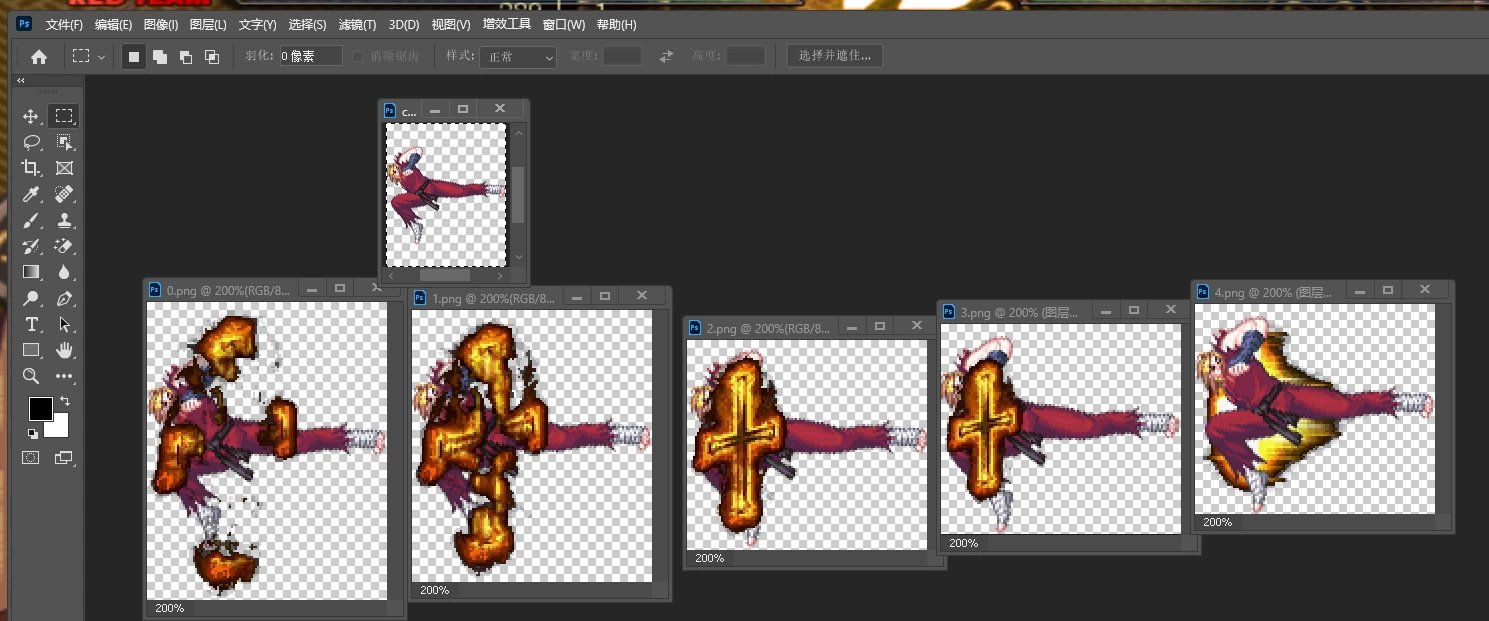Change screen mode in toolbox
Viewport: 1489px width, 621px height.
click(x=64, y=458)
